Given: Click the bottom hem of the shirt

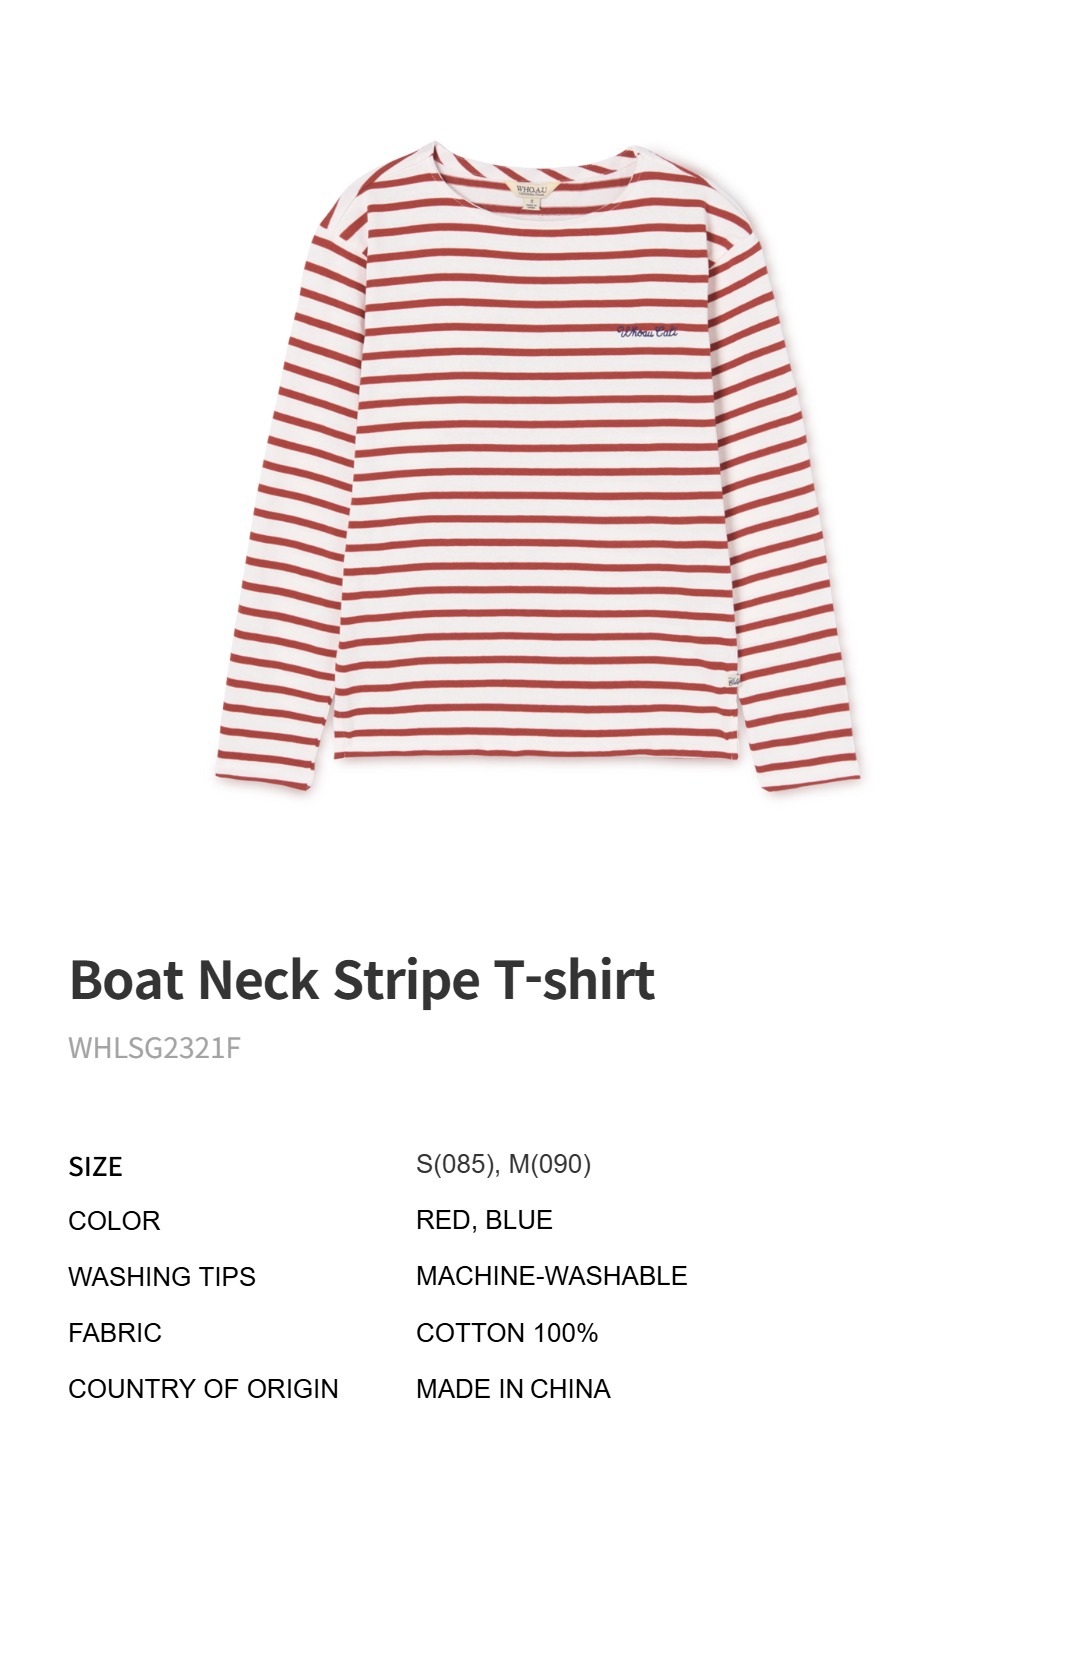Looking at the screenshot, I should point(535,754).
